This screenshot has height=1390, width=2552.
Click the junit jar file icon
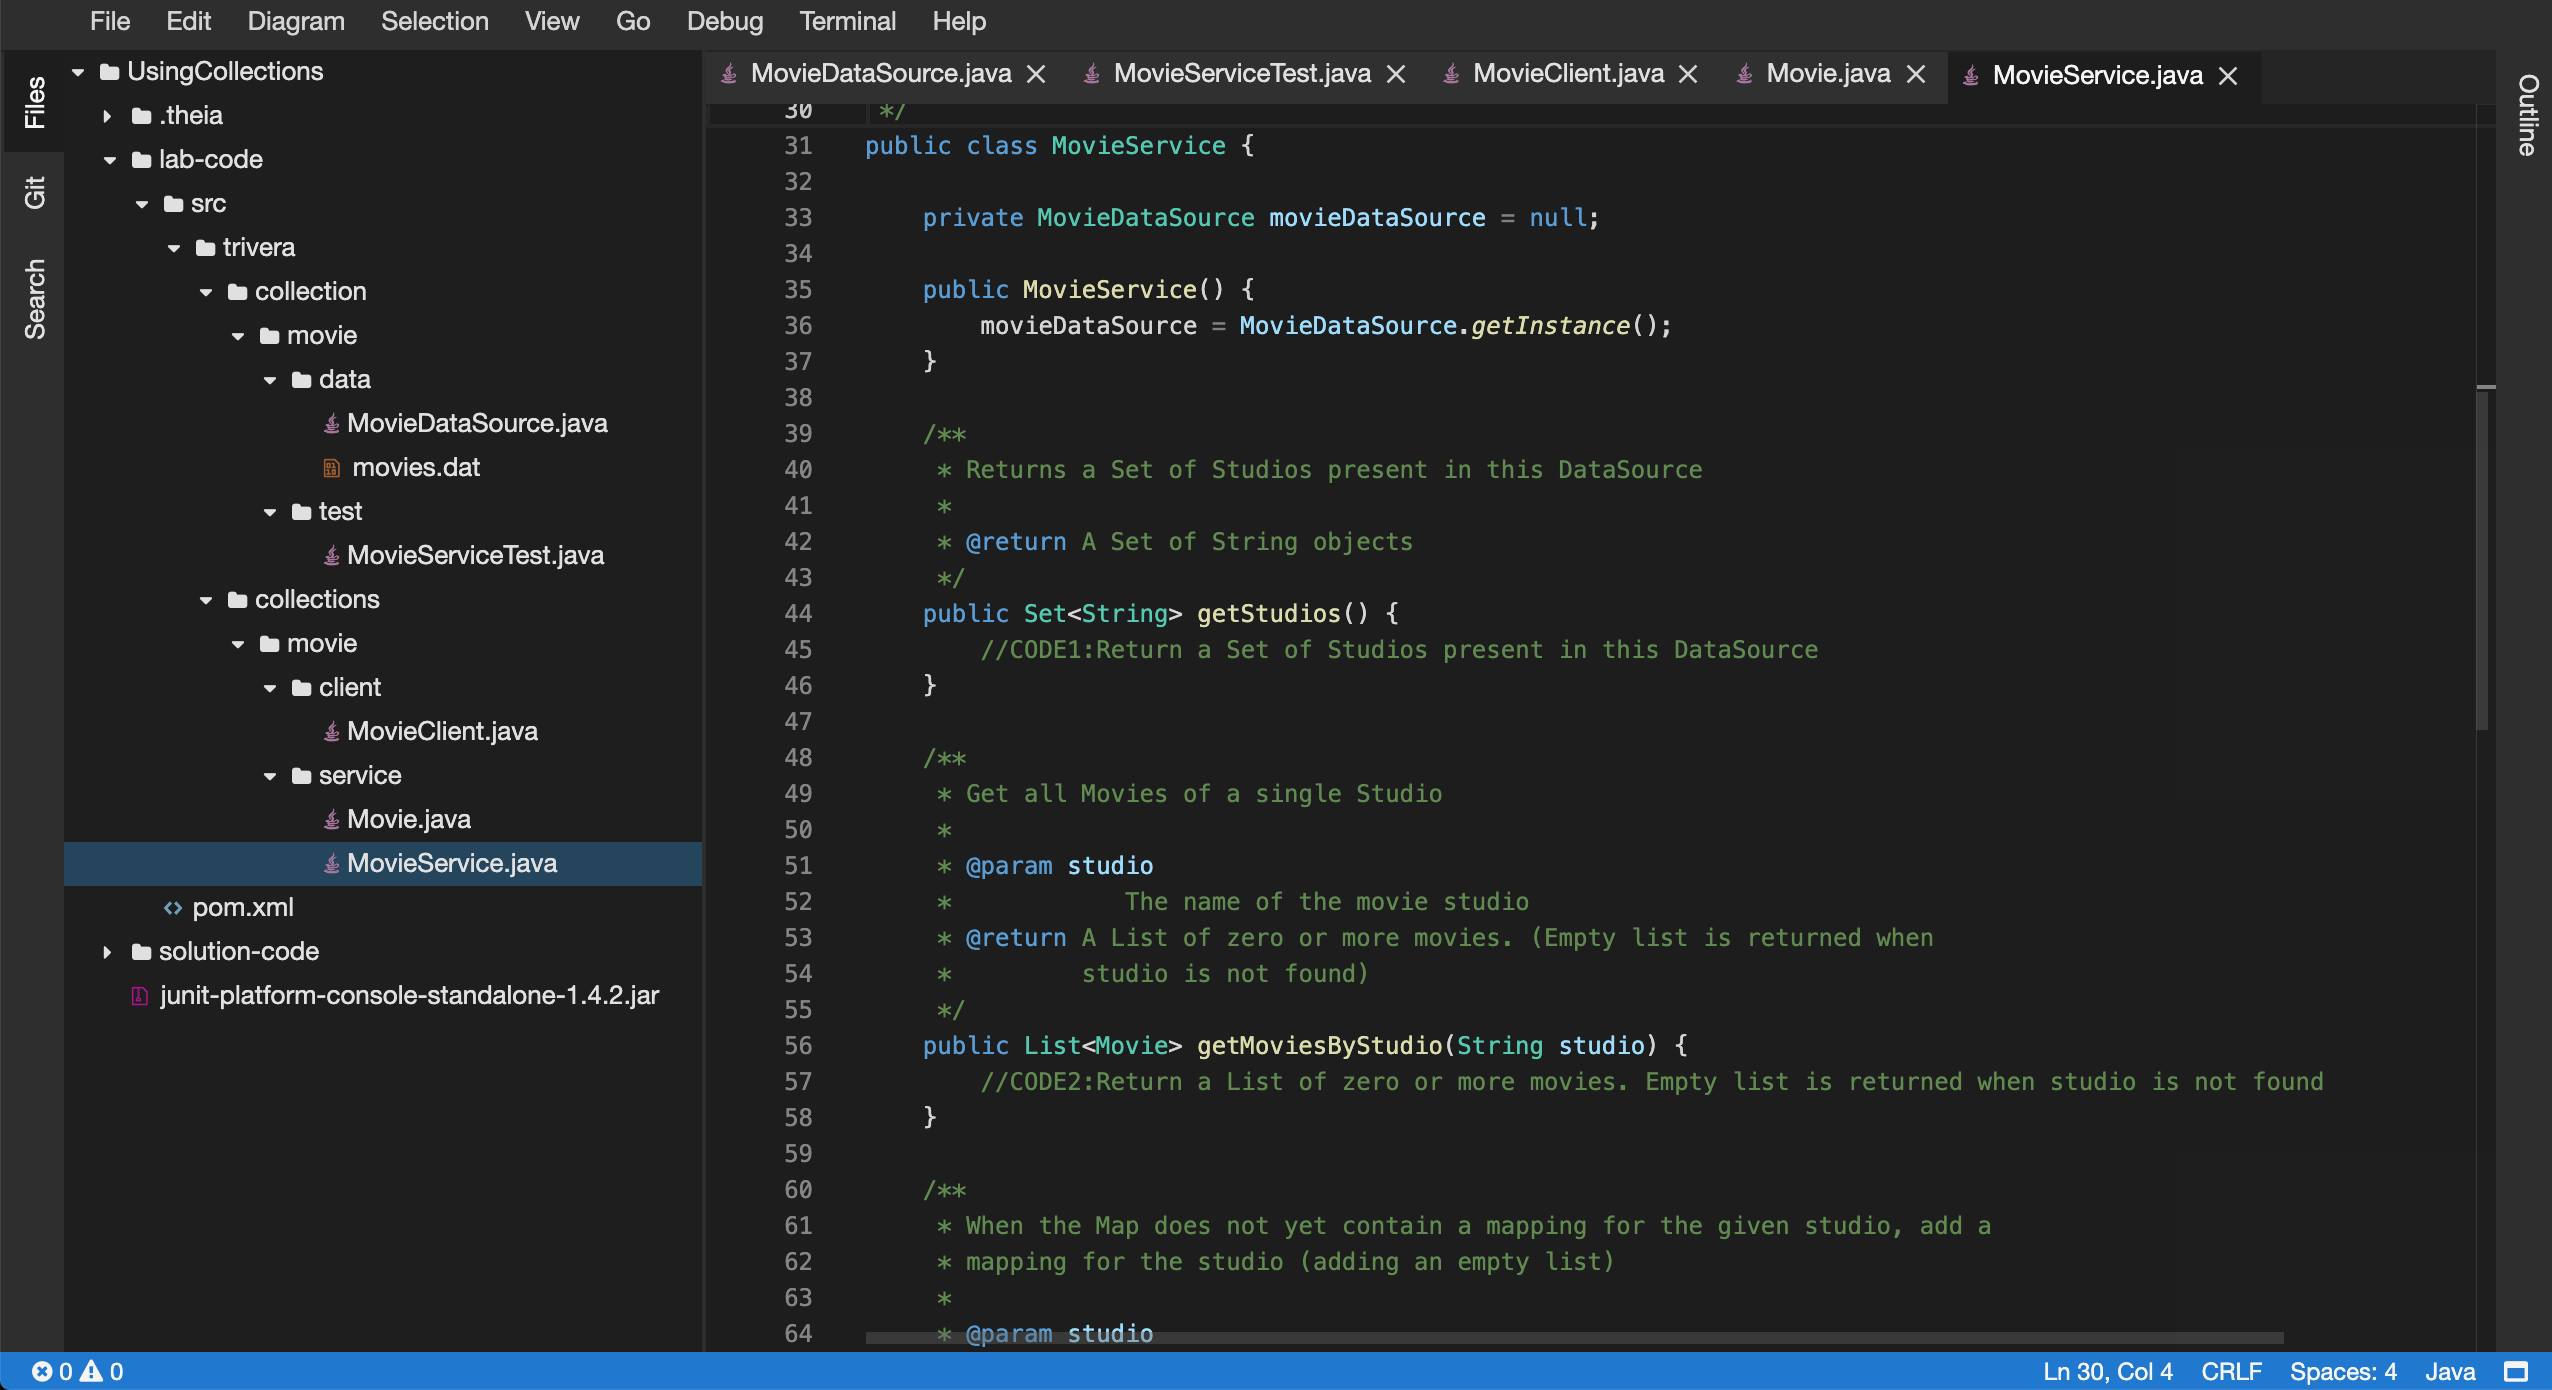click(x=140, y=996)
